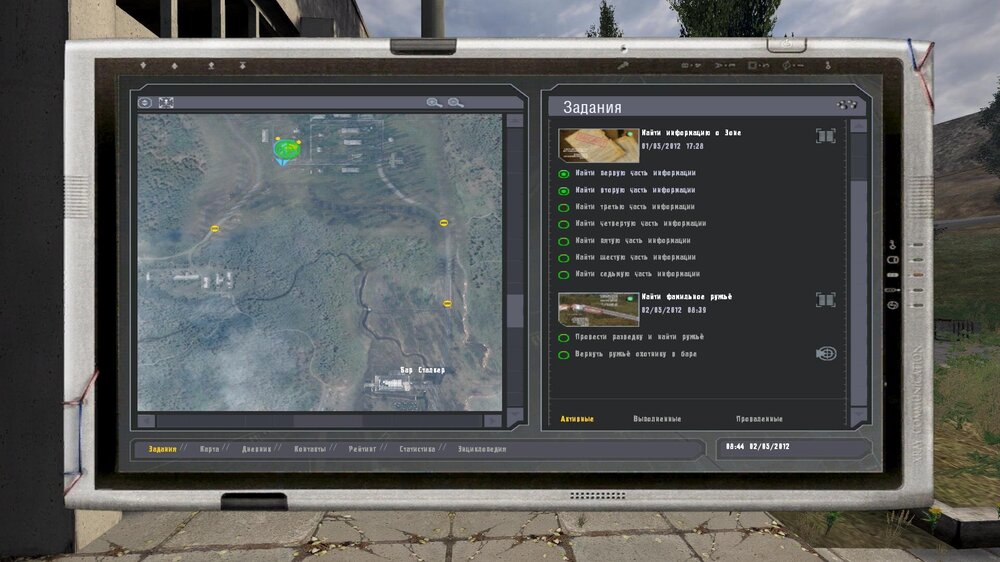Click map horizontal scrollbar right arrow
1000x562 pixels.
[x=492, y=420]
